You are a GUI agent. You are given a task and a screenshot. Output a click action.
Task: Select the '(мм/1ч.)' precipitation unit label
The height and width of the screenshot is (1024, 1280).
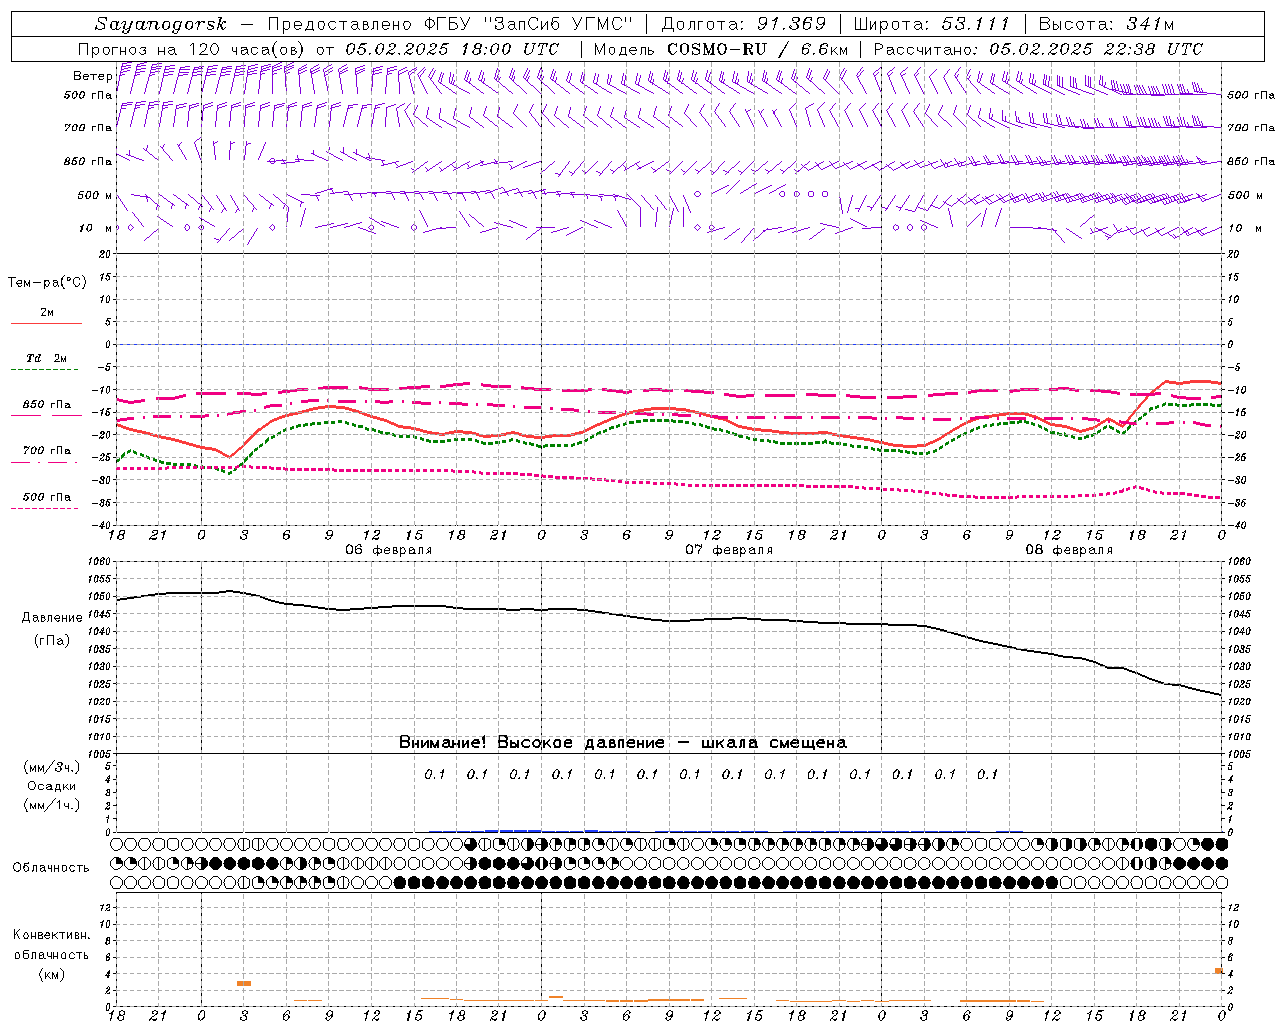tap(52, 805)
